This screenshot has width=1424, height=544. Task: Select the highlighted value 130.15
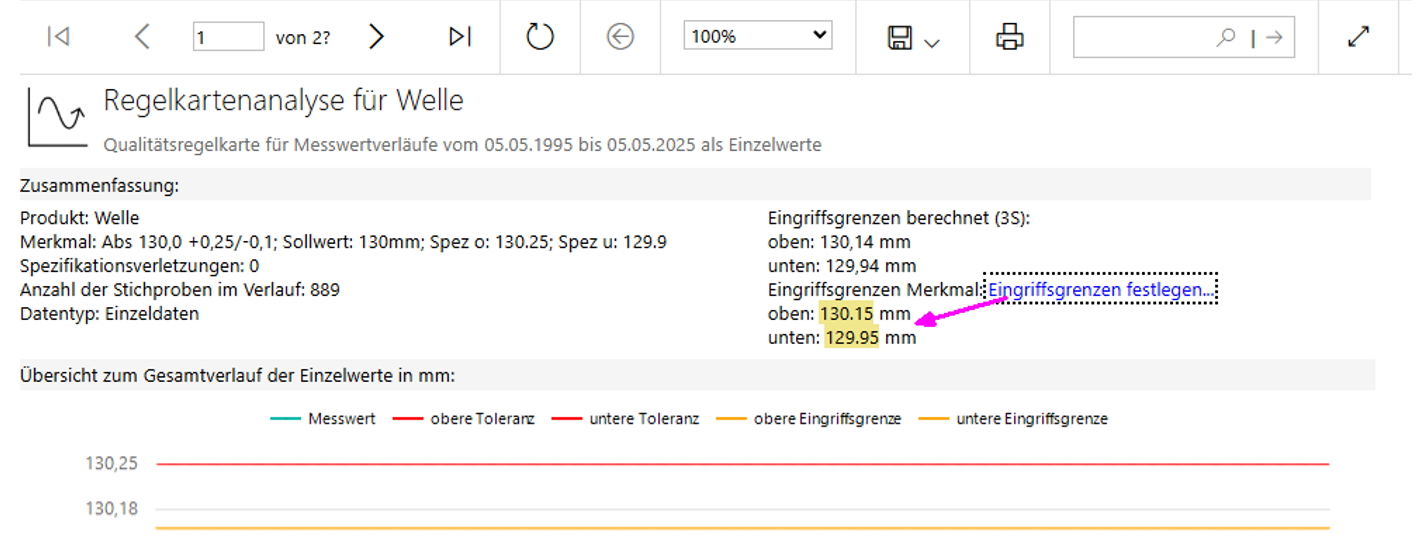click(847, 314)
